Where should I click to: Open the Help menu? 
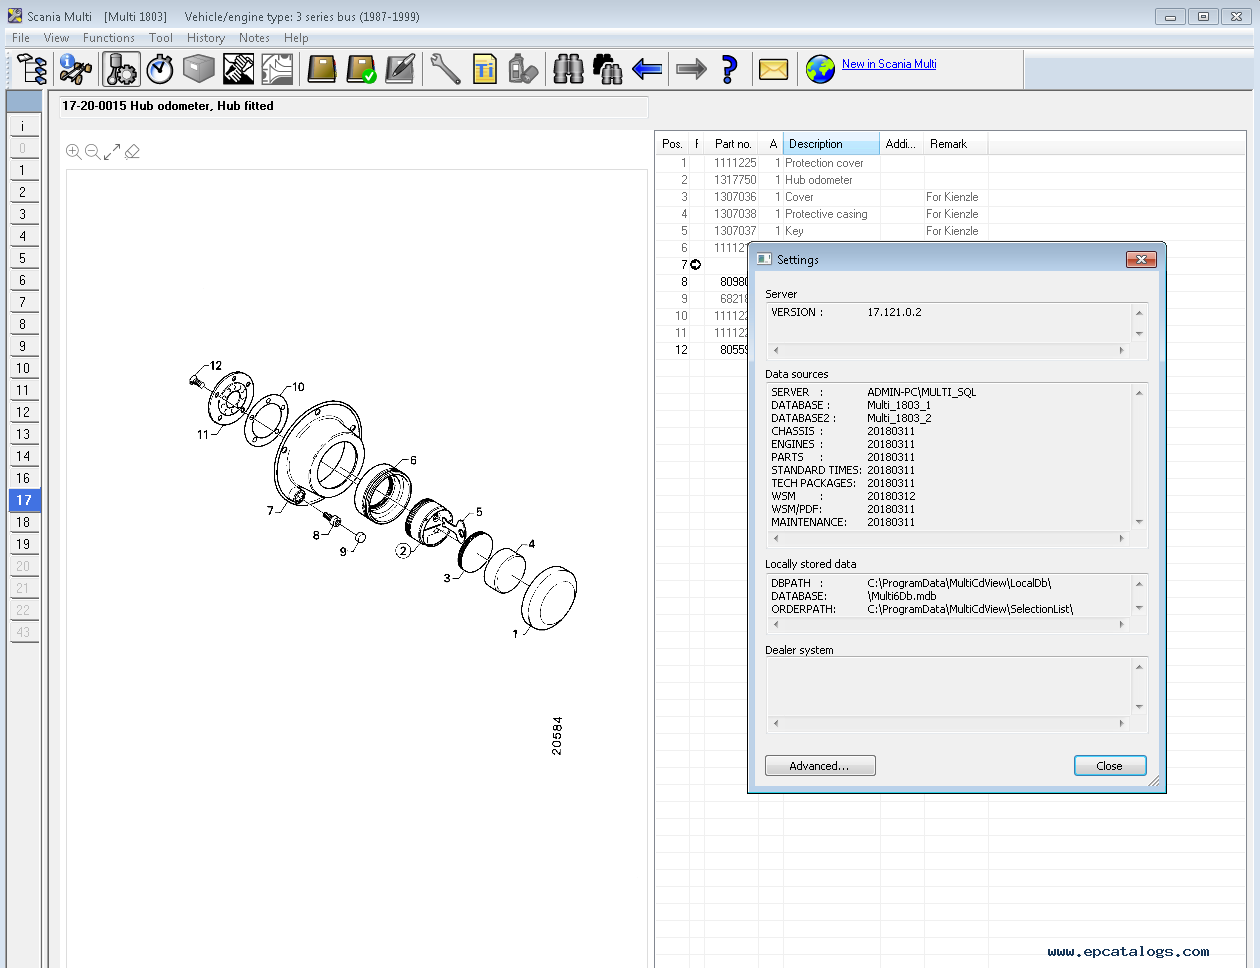pyautogui.click(x=296, y=38)
